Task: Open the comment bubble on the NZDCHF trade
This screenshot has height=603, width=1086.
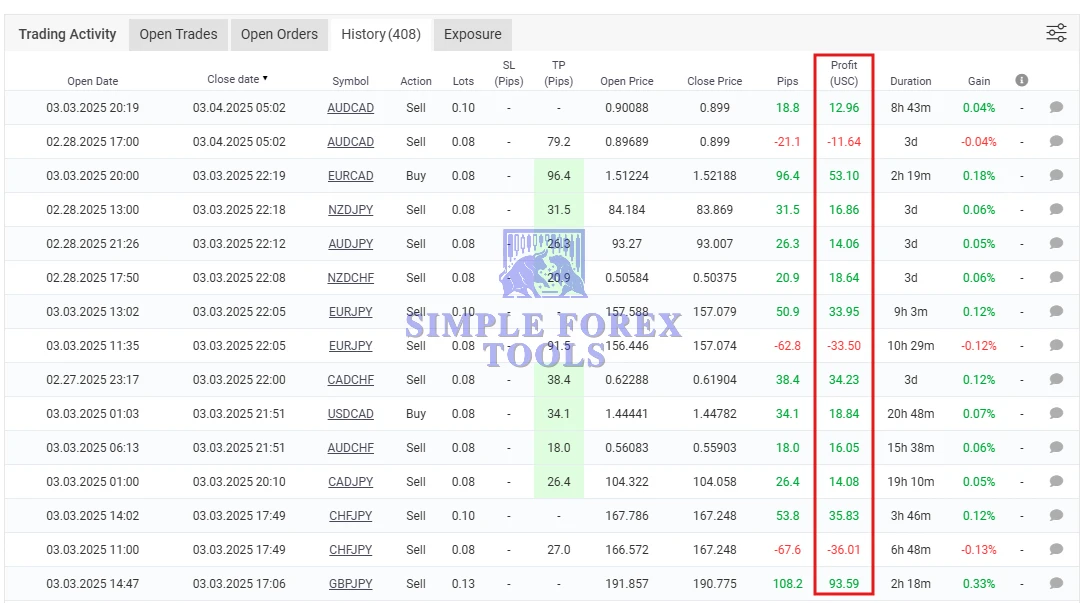Action: tap(1056, 277)
